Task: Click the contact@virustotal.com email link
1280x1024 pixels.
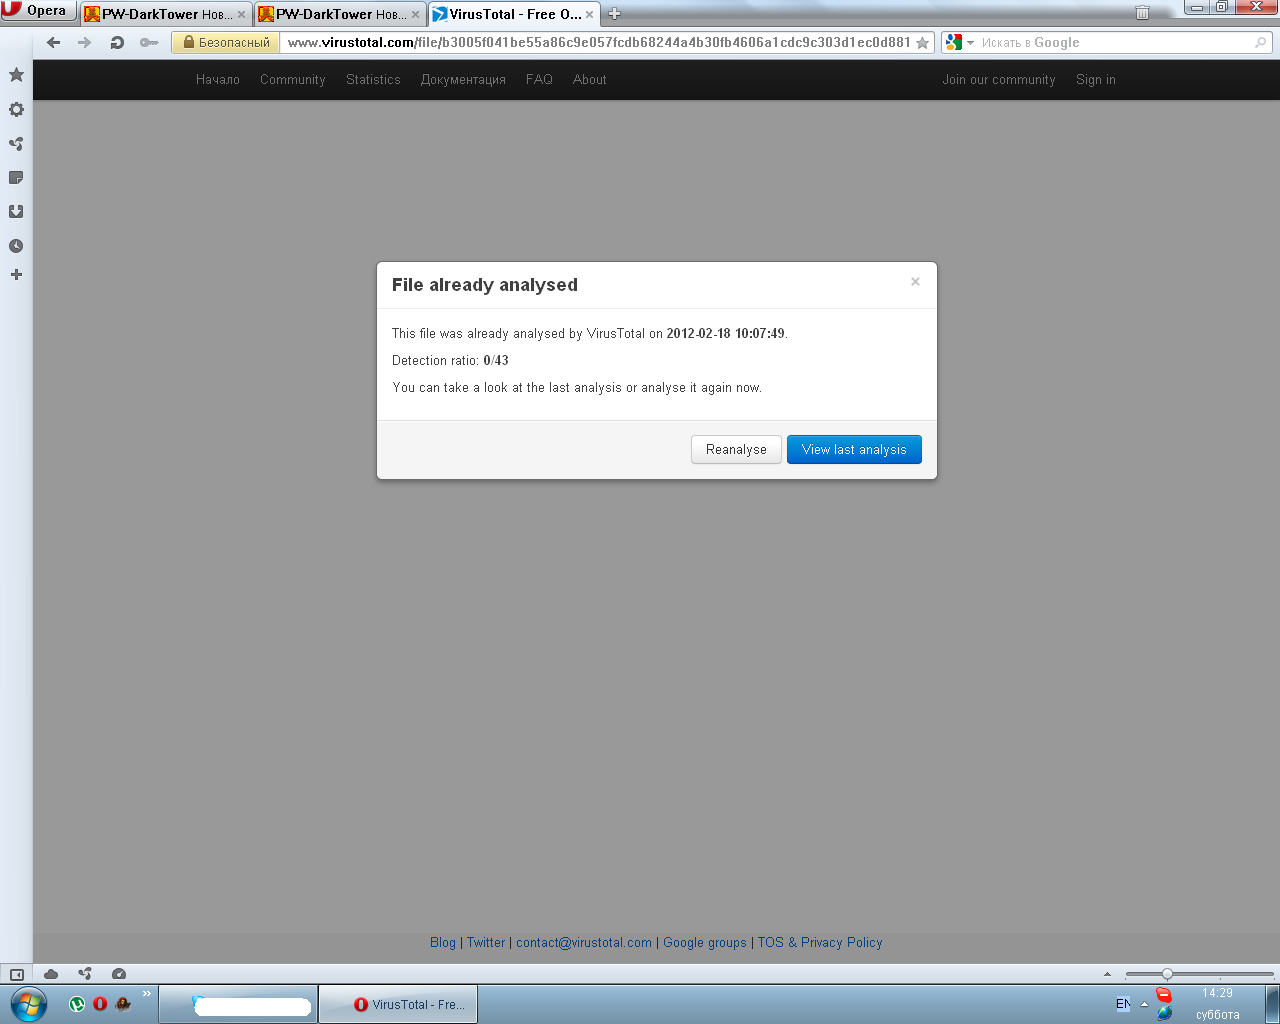Action: tap(584, 942)
